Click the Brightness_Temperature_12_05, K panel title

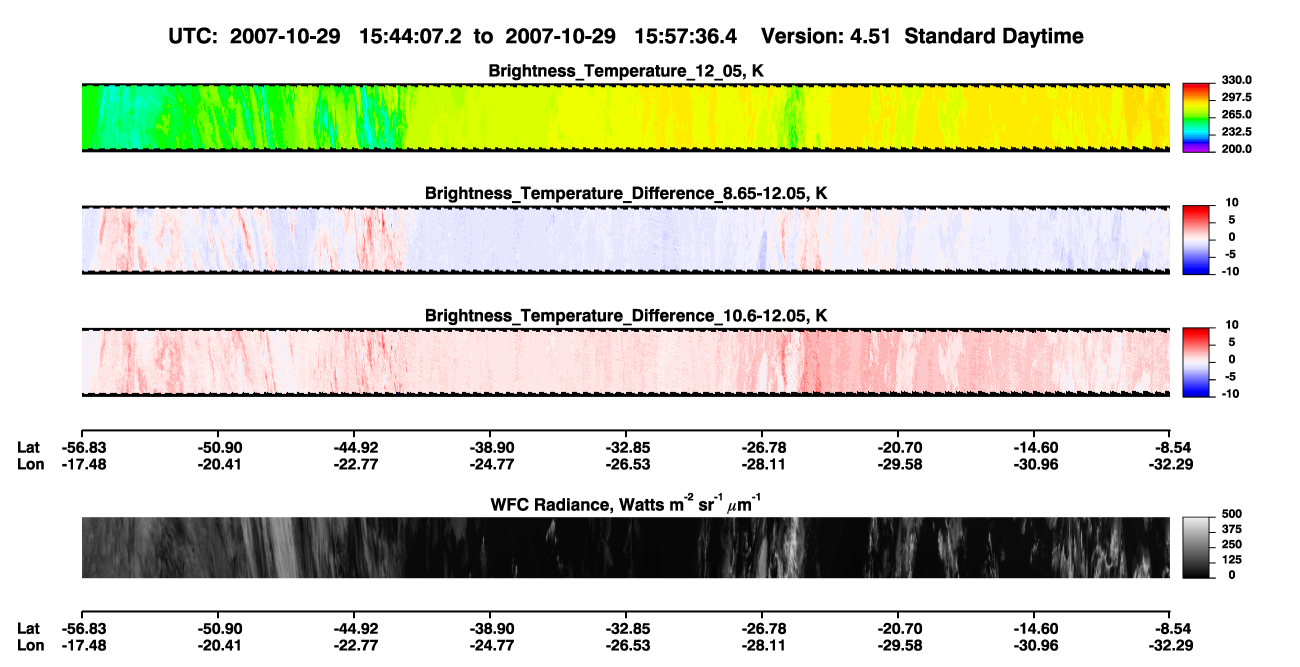pos(626,71)
